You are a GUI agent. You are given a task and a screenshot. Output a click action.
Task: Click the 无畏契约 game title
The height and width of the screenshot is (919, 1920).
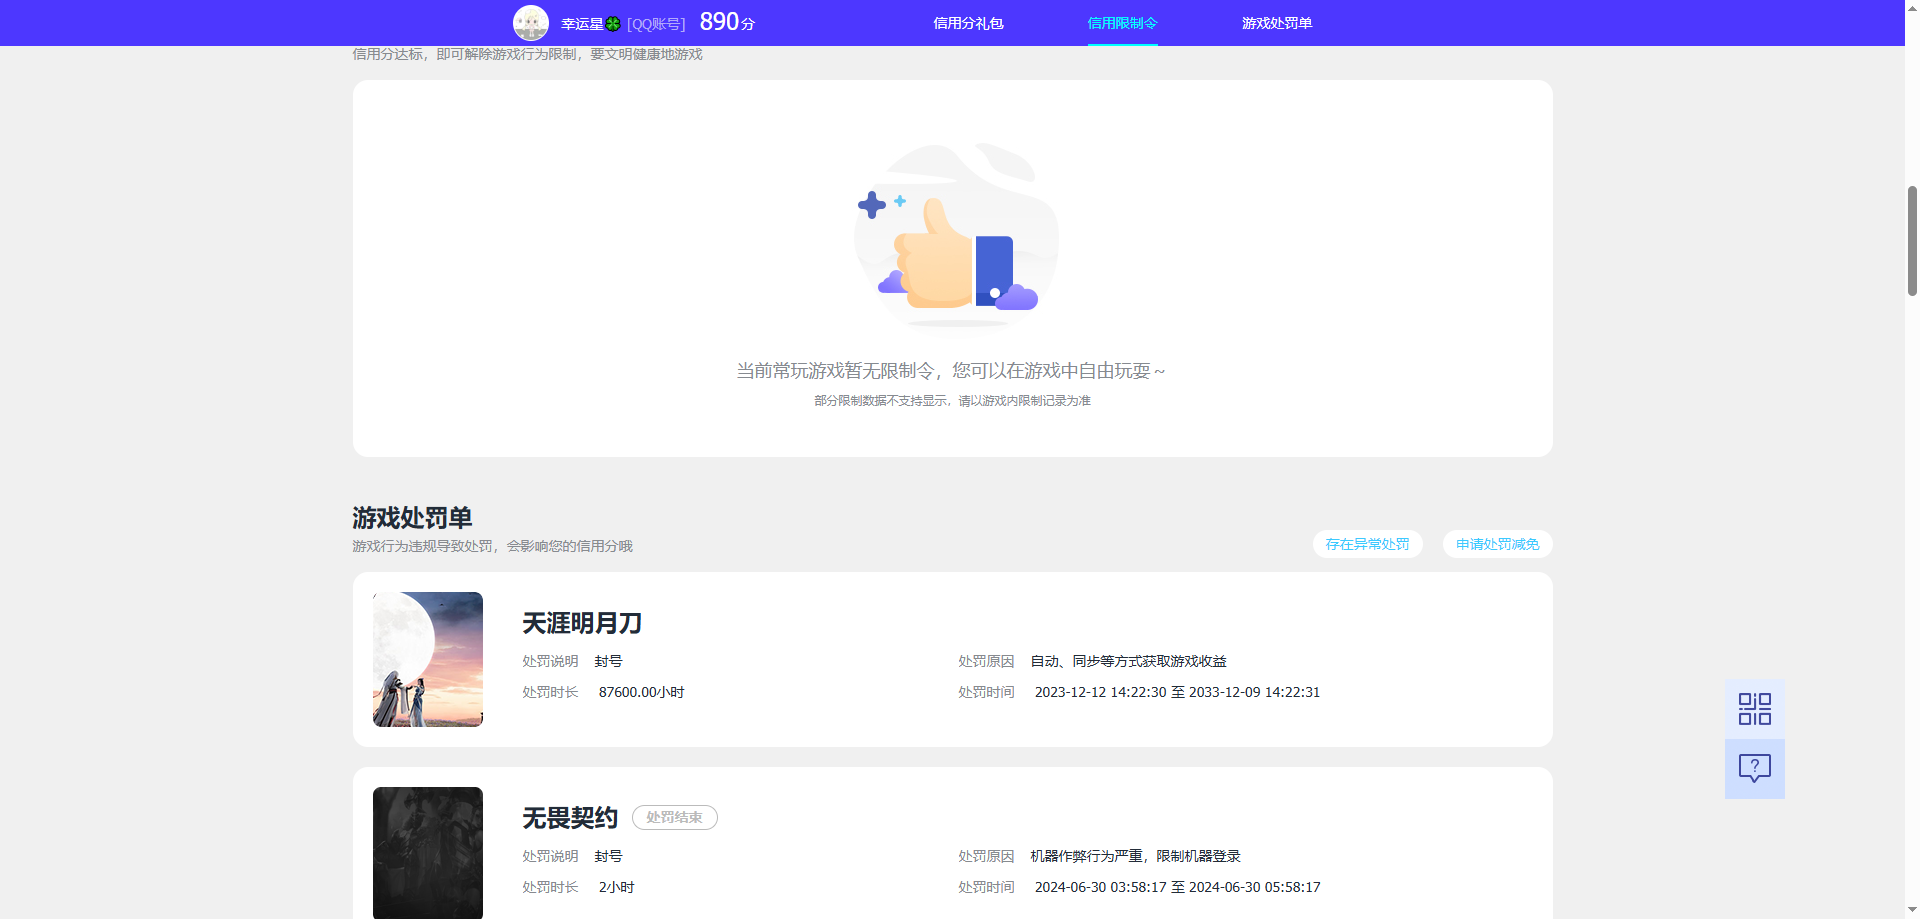(570, 818)
